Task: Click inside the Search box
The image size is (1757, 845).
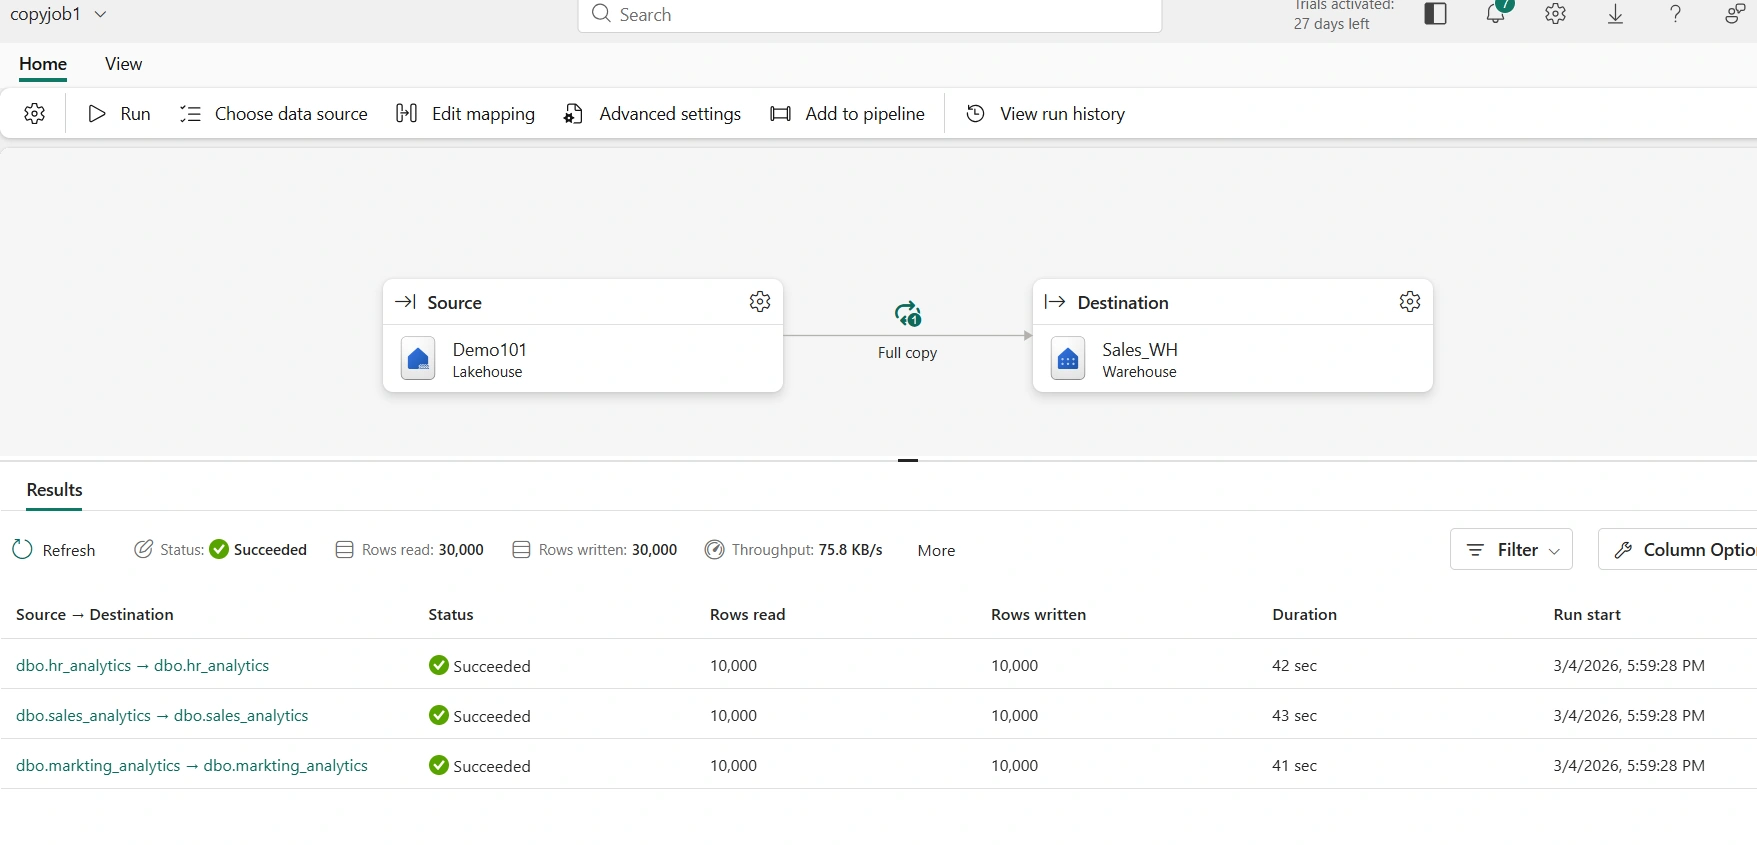Action: [x=870, y=15]
